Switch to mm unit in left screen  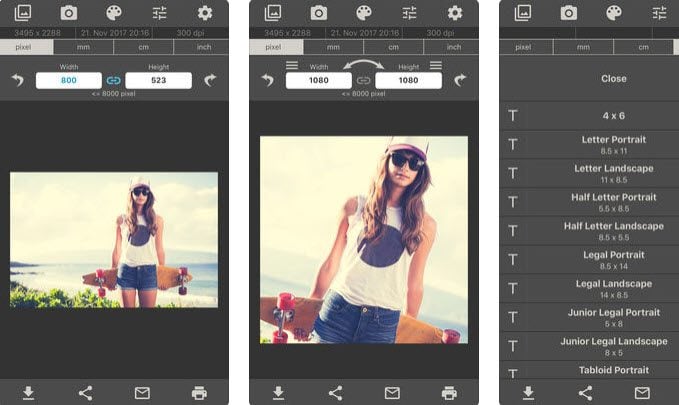pos(83,47)
